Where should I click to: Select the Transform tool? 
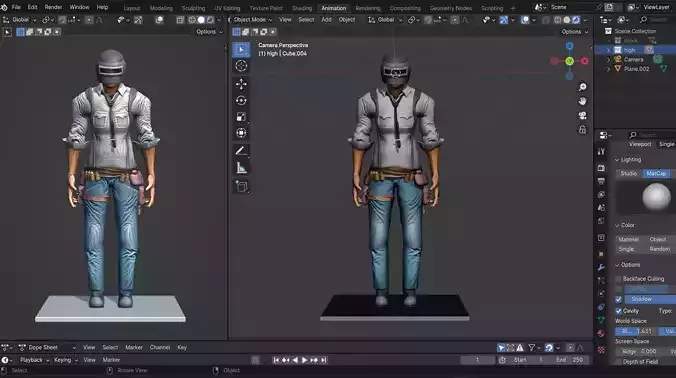pyautogui.click(x=241, y=133)
